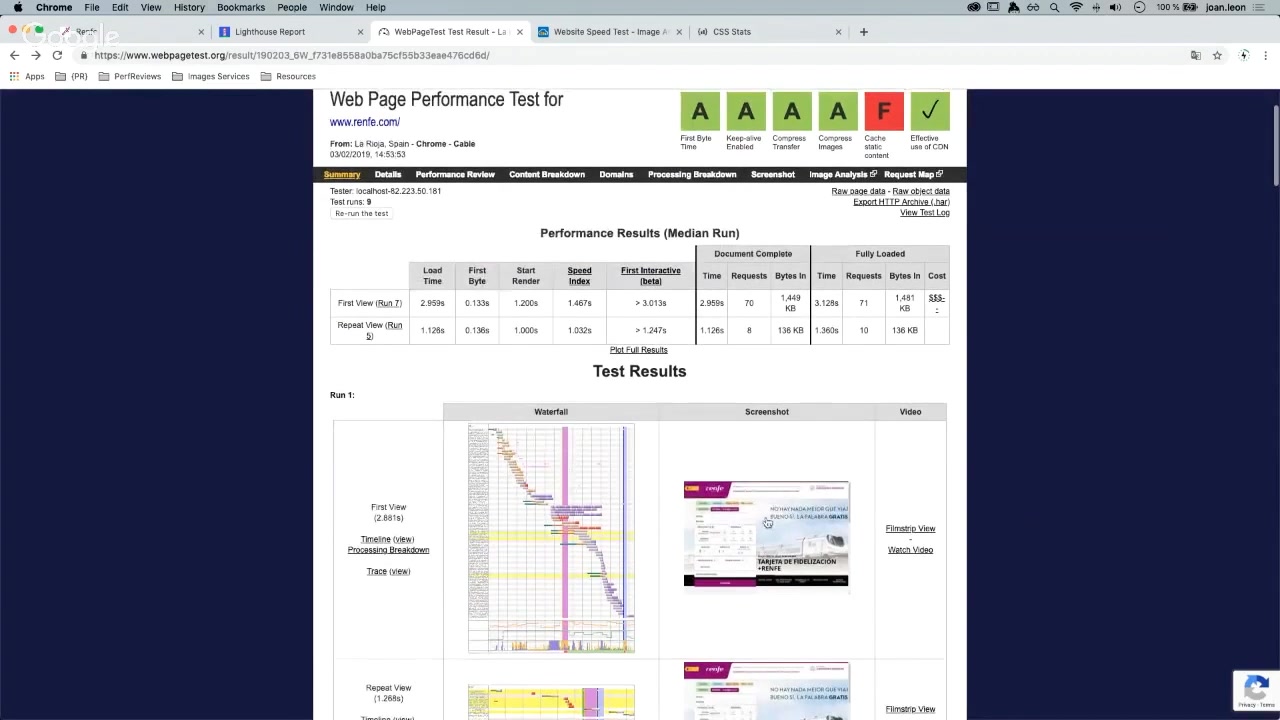
Task: Click the Re-run the test button
Action: (362, 213)
